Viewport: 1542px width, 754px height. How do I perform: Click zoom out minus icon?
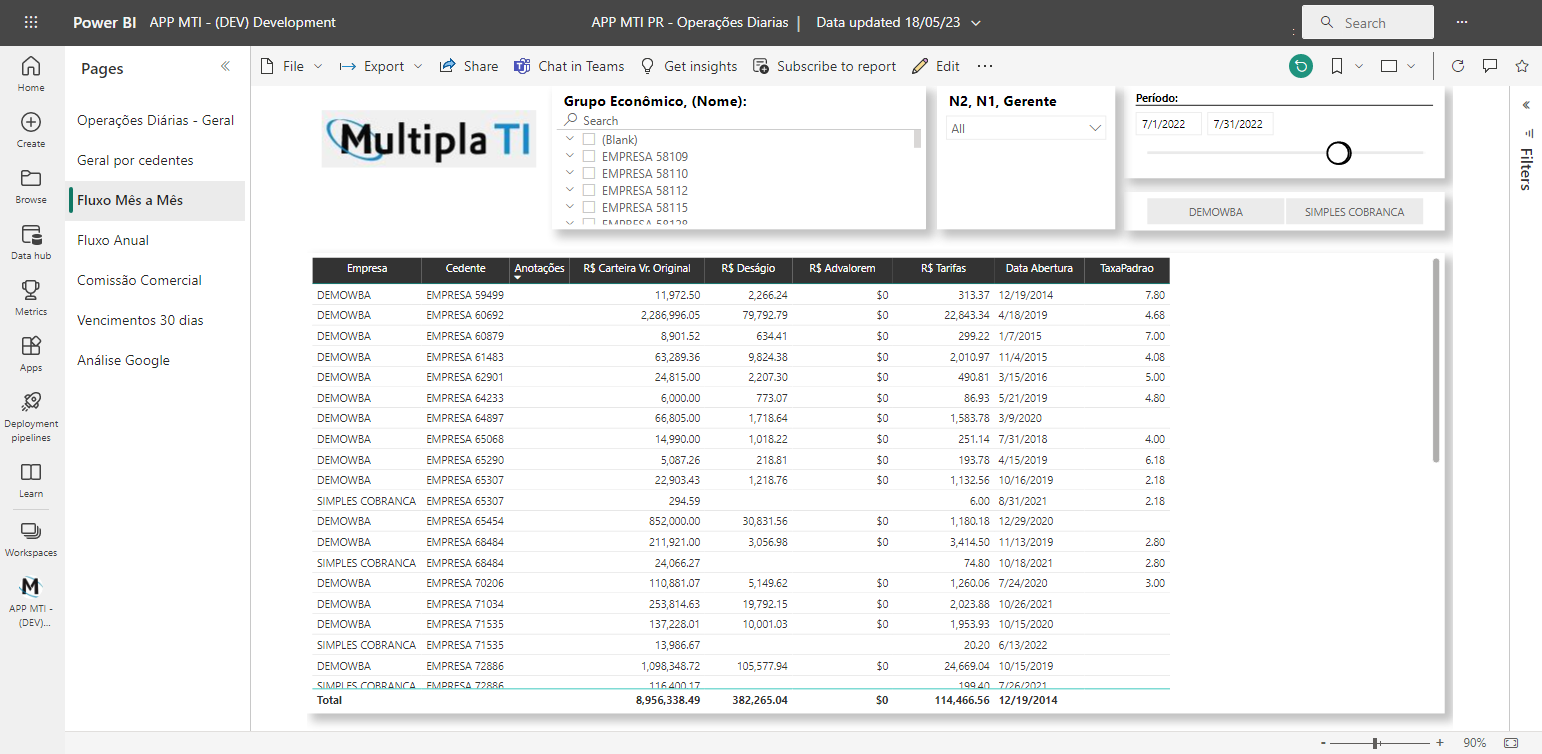(1323, 743)
